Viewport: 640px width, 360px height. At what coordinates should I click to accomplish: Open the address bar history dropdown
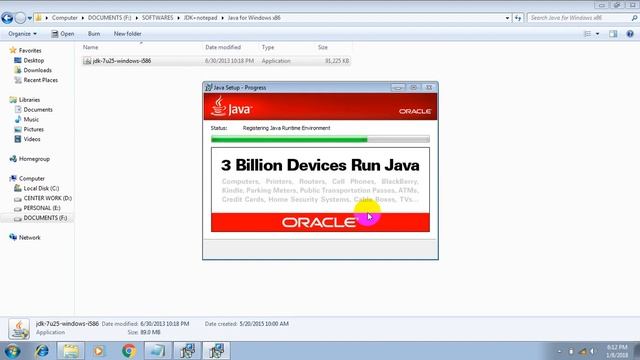coord(507,18)
